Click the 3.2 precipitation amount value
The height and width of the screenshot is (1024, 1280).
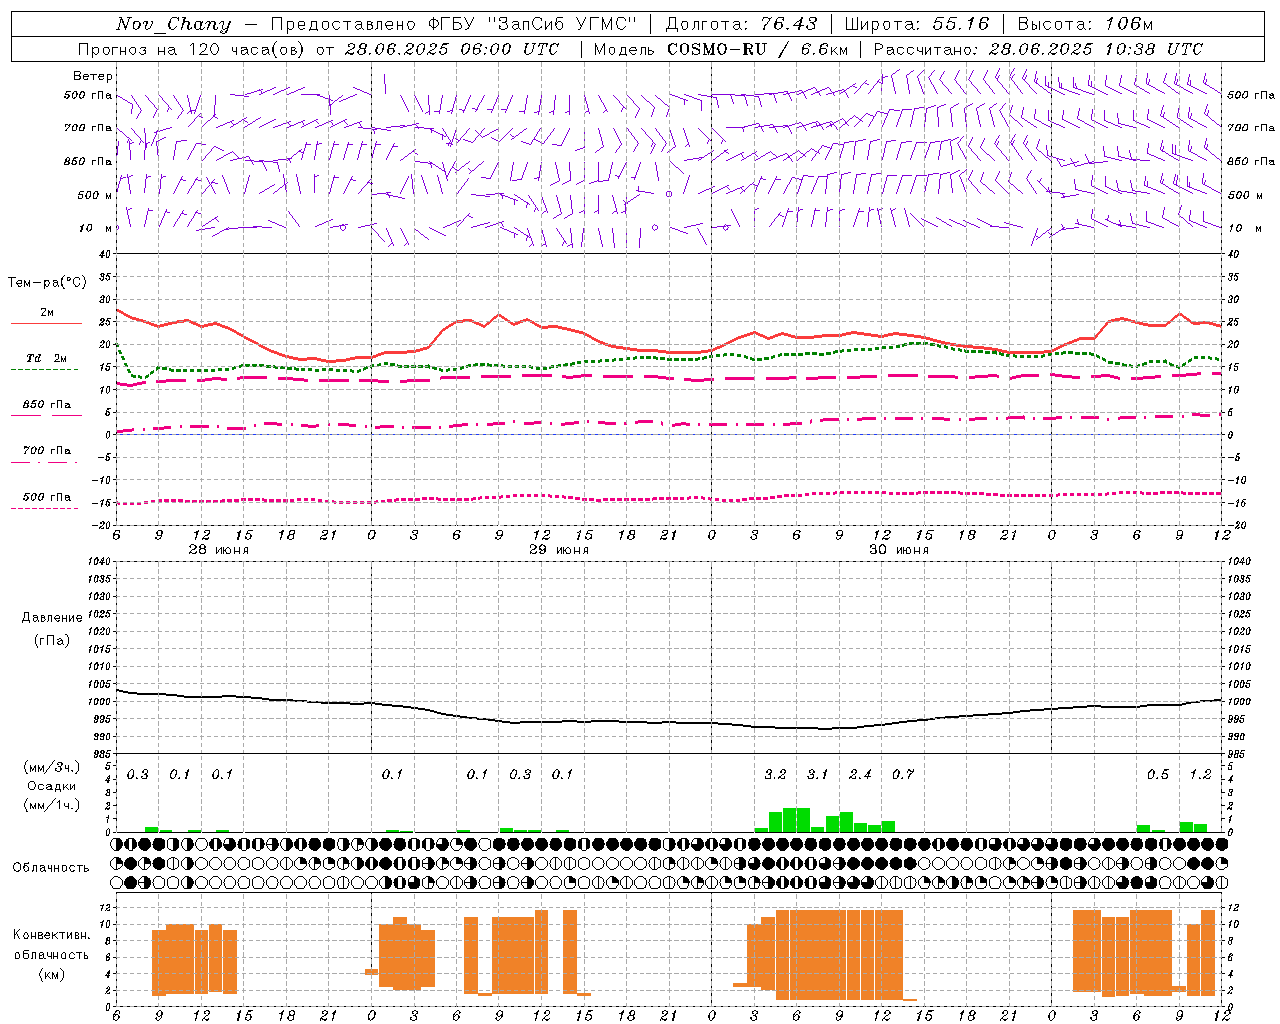(775, 775)
